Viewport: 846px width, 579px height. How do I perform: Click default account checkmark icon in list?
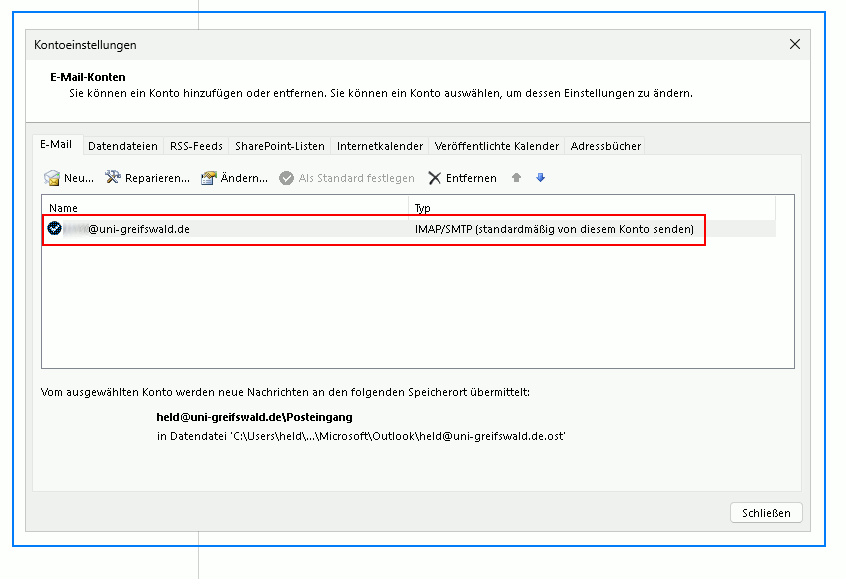pos(54,229)
